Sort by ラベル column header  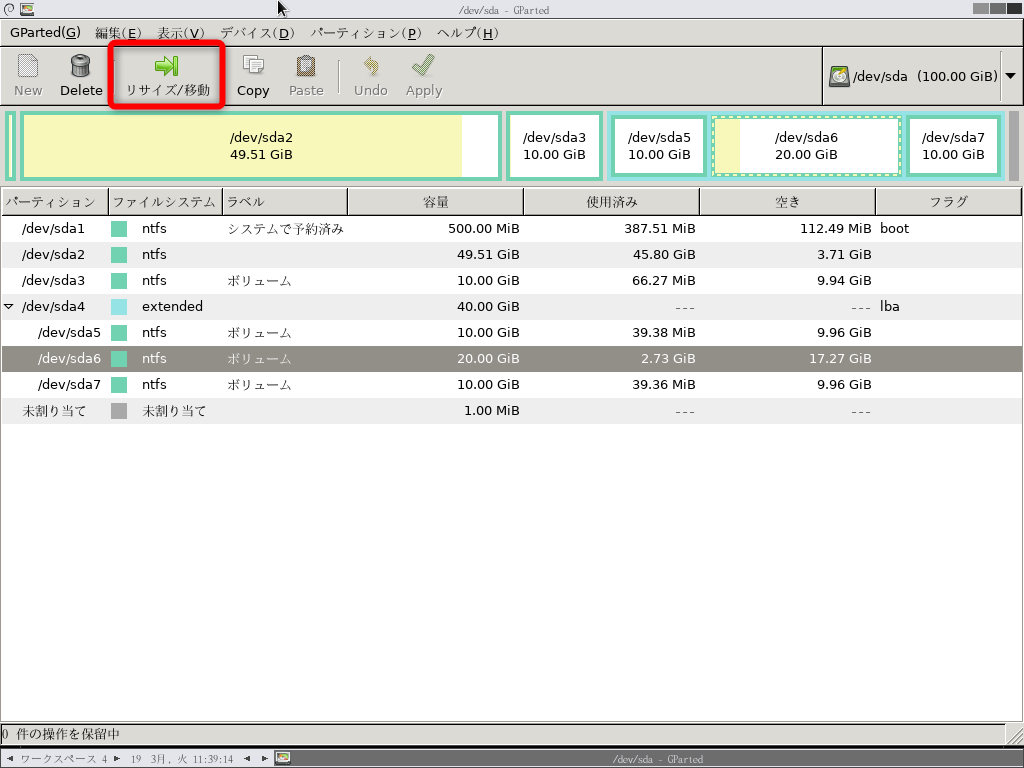tap(285, 202)
